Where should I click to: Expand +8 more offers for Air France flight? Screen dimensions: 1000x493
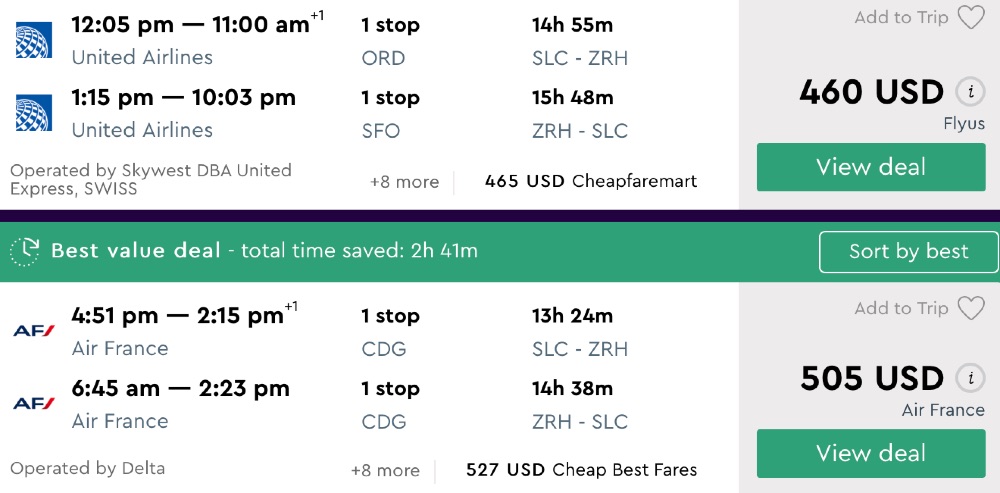pos(385,470)
